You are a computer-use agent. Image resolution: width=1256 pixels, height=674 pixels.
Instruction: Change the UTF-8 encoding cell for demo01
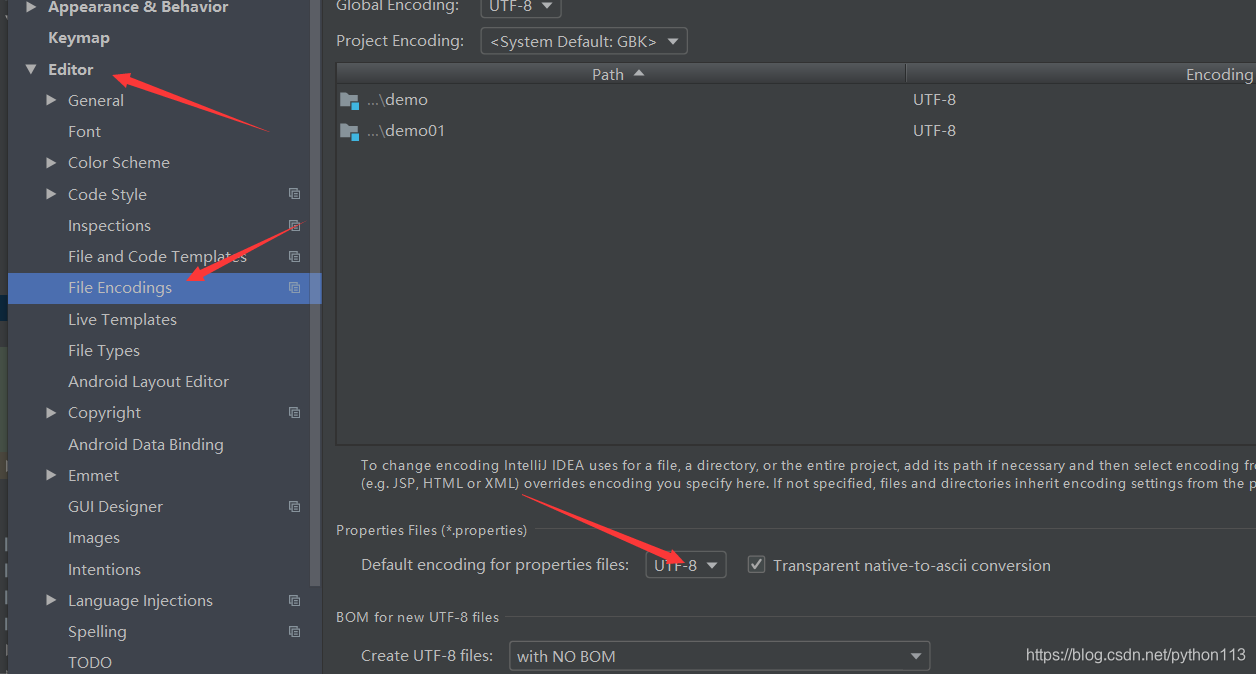pos(934,131)
